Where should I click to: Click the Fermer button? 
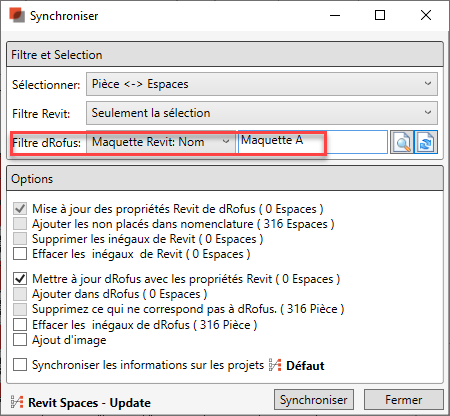click(404, 400)
